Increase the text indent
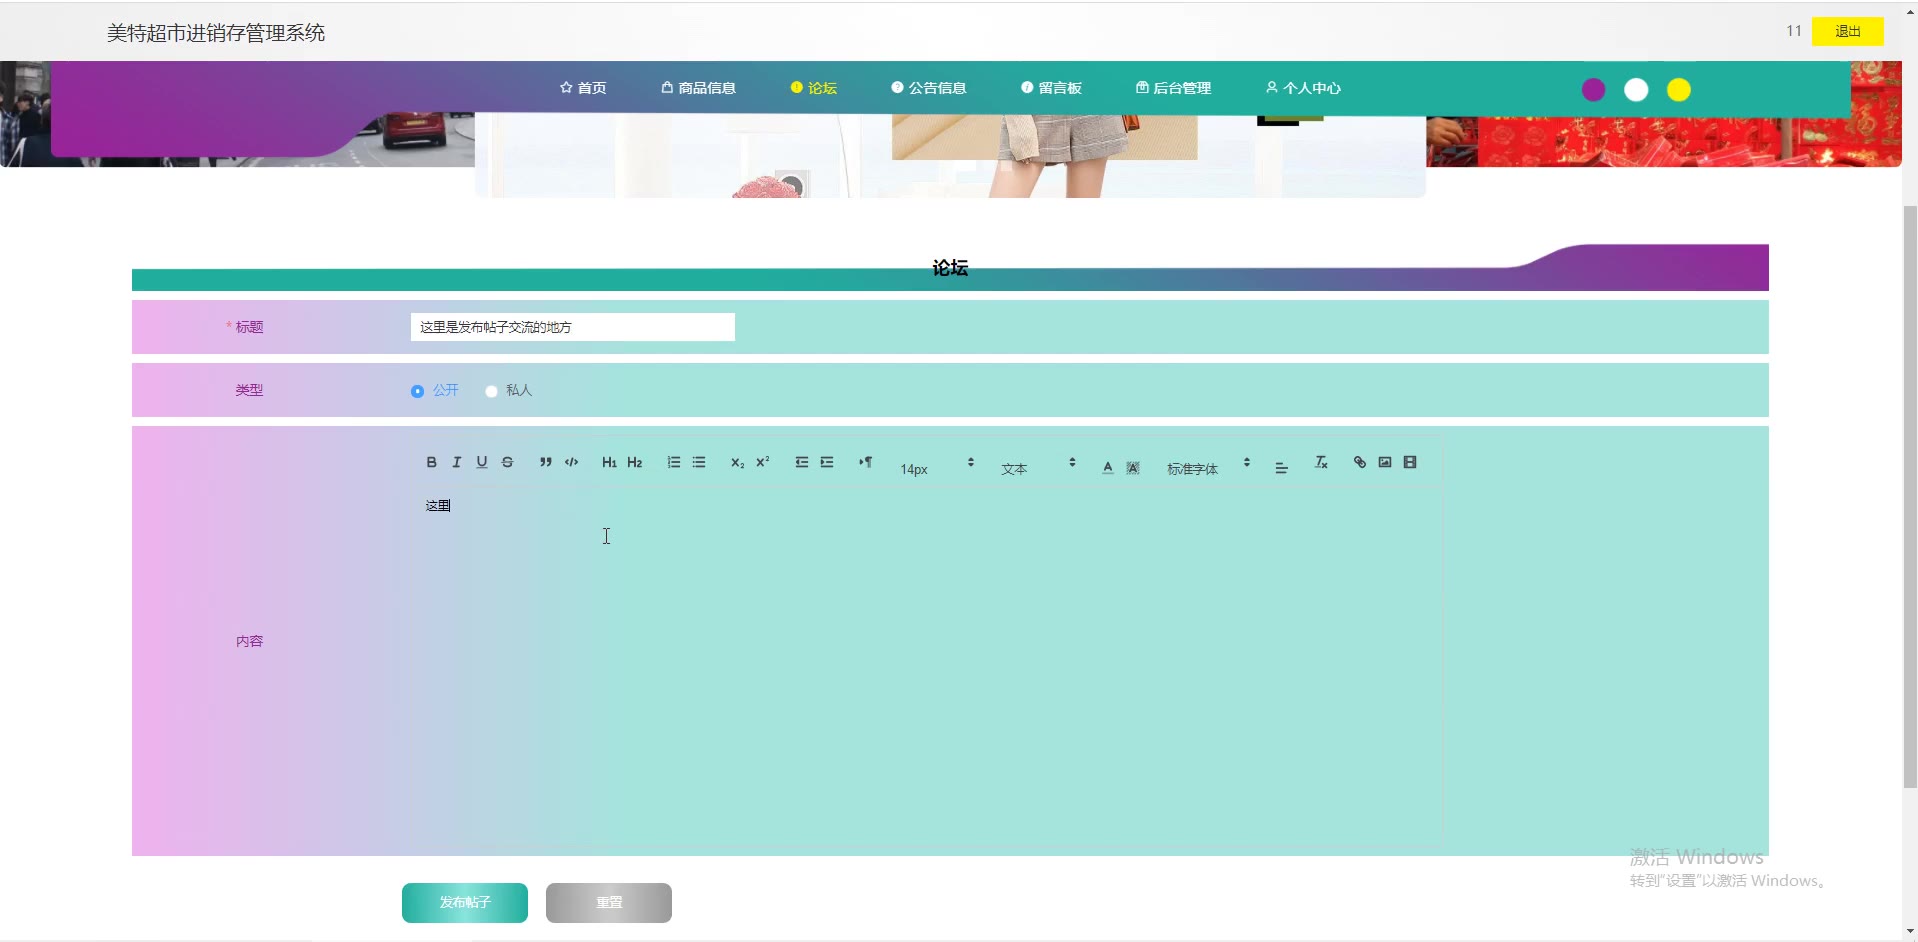Image resolution: width=1918 pixels, height=942 pixels. 827,462
